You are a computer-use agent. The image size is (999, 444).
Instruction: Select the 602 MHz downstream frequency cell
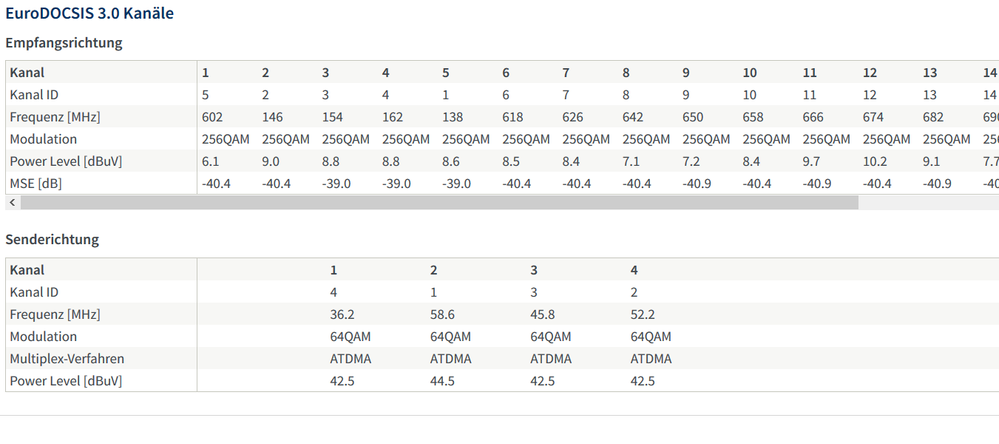(212, 117)
